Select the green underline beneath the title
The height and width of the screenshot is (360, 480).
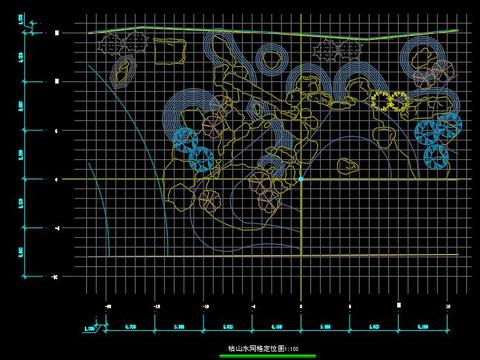pos(267,356)
